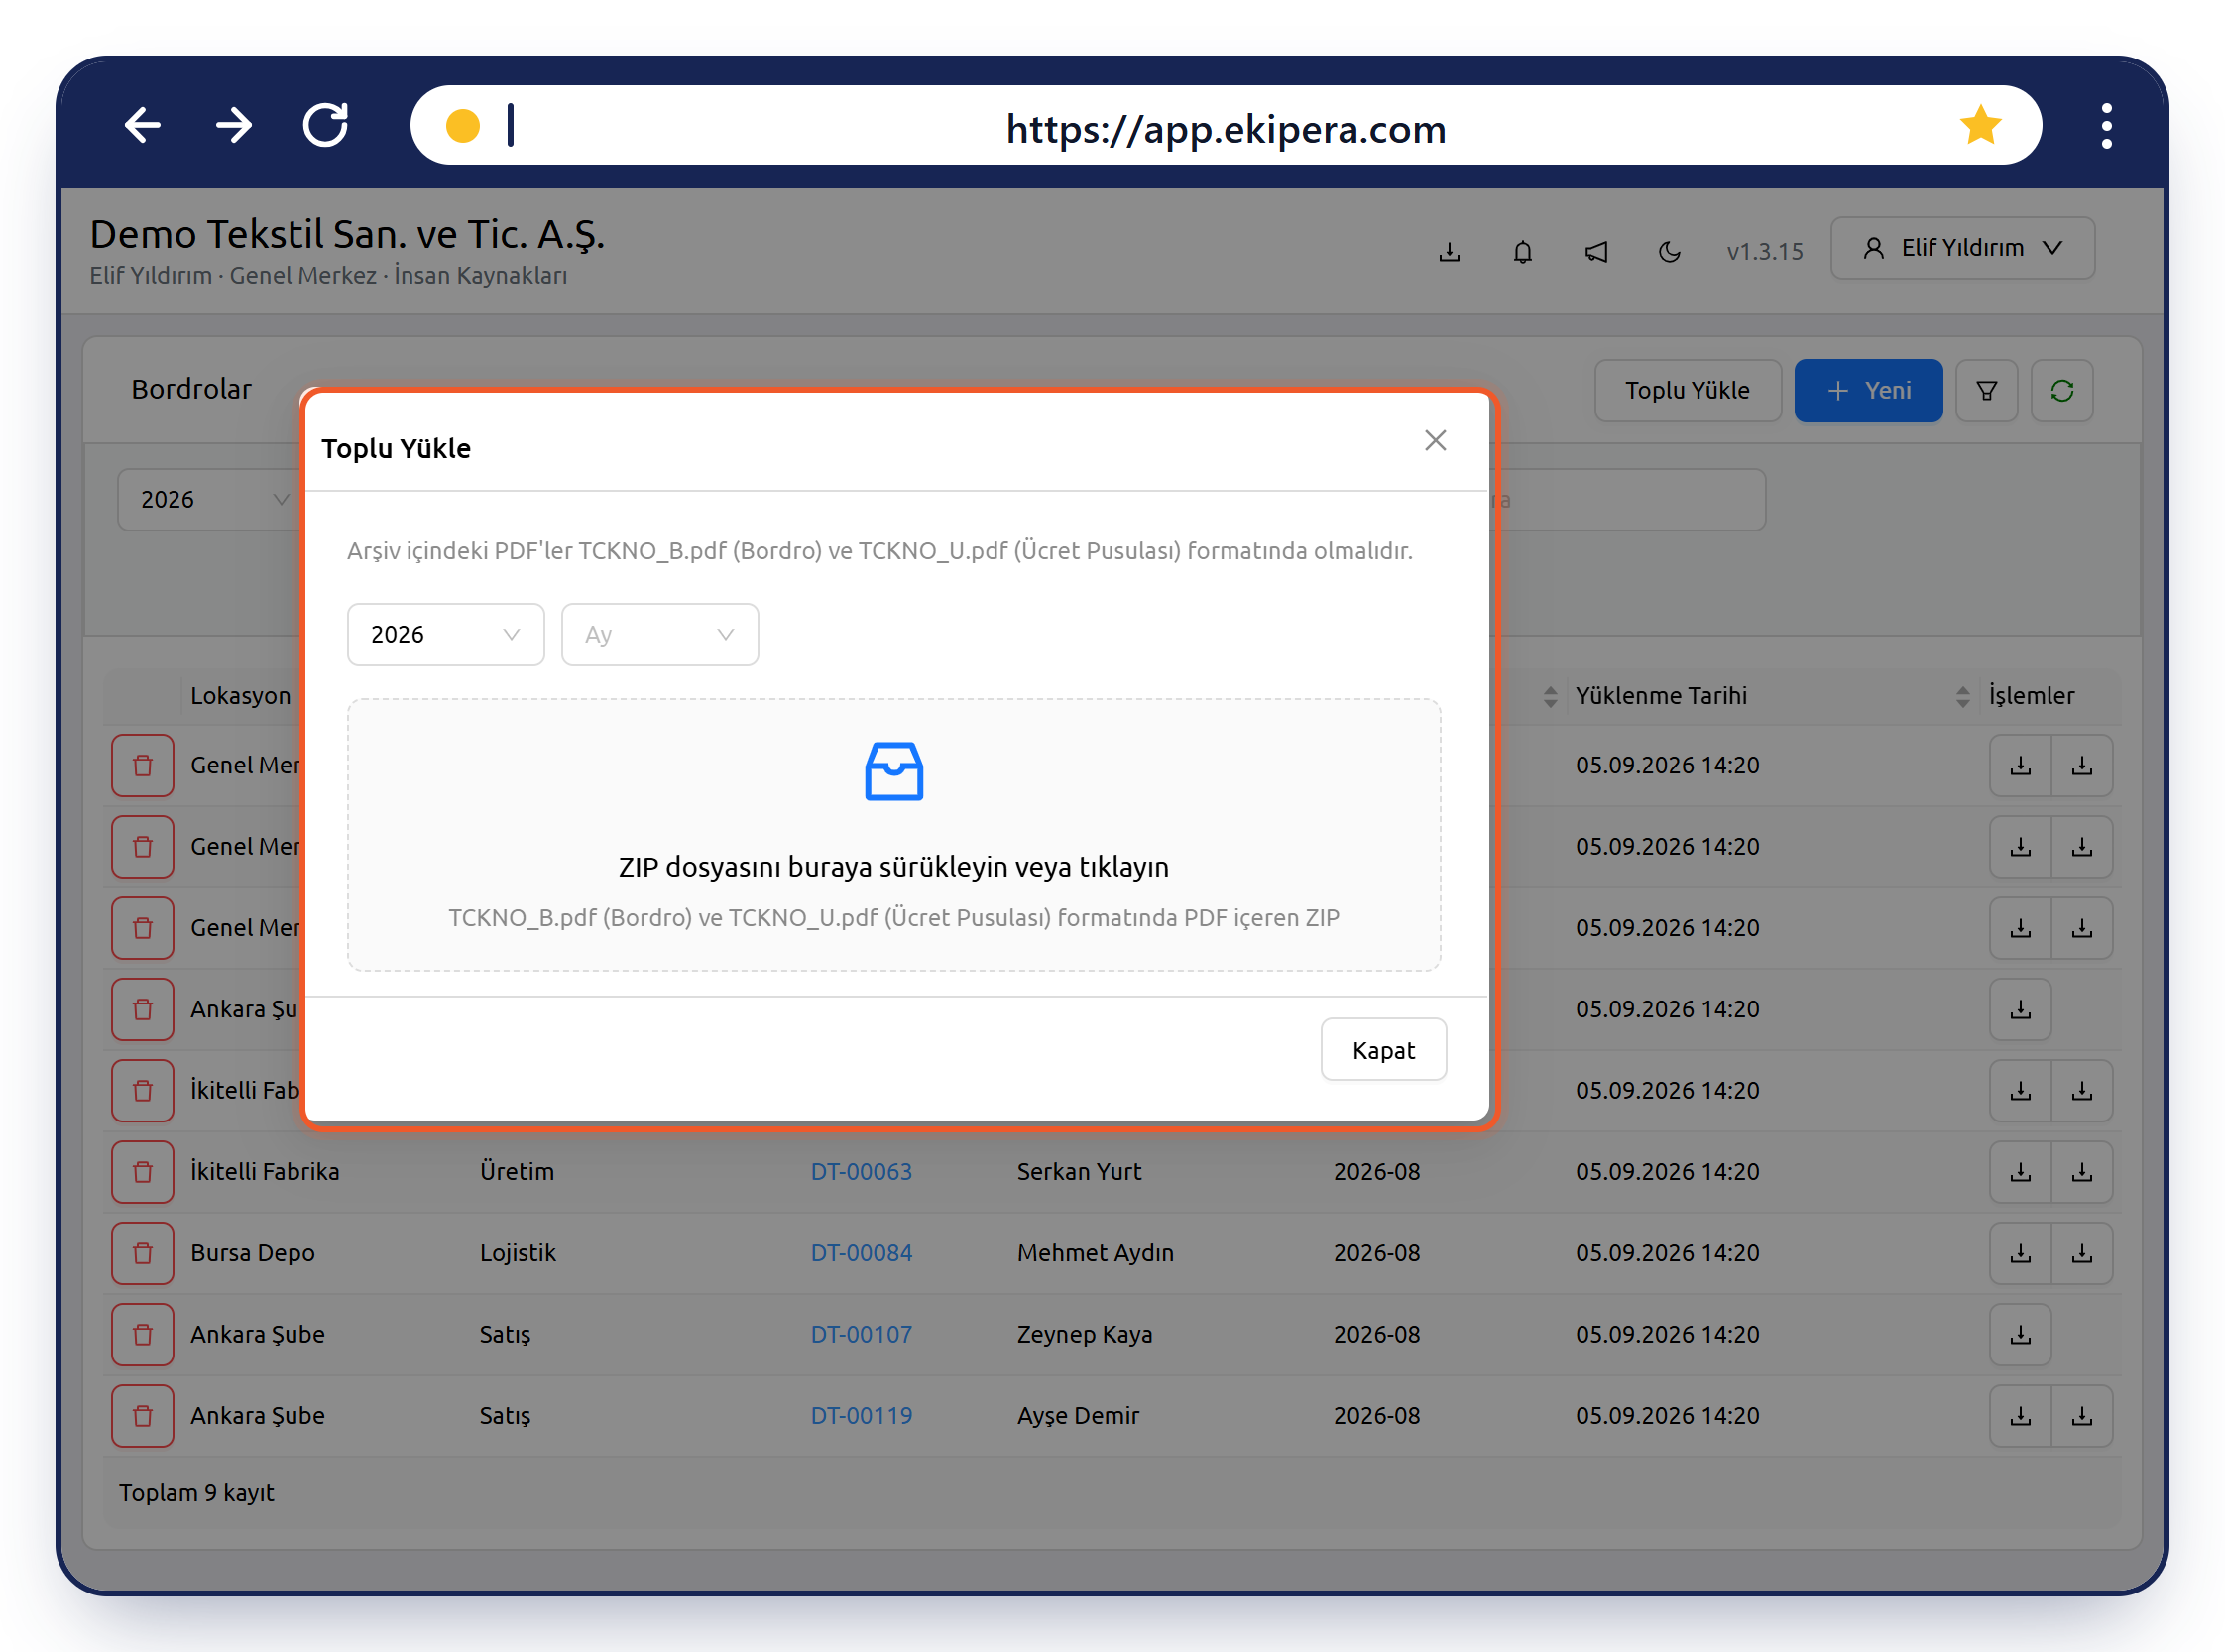Go forward with browser forward arrow
Image resolution: width=2225 pixels, height=1652 pixels.
(234, 126)
